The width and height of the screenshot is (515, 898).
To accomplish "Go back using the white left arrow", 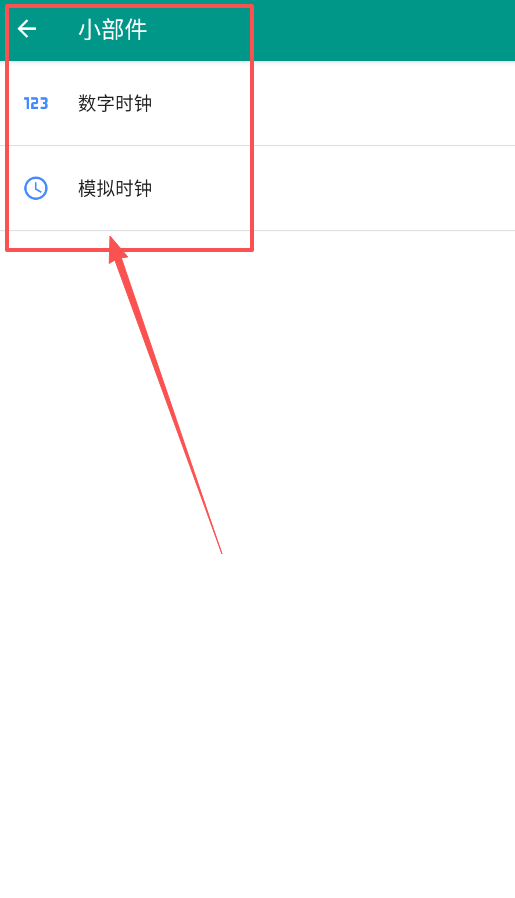I will 27,29.
